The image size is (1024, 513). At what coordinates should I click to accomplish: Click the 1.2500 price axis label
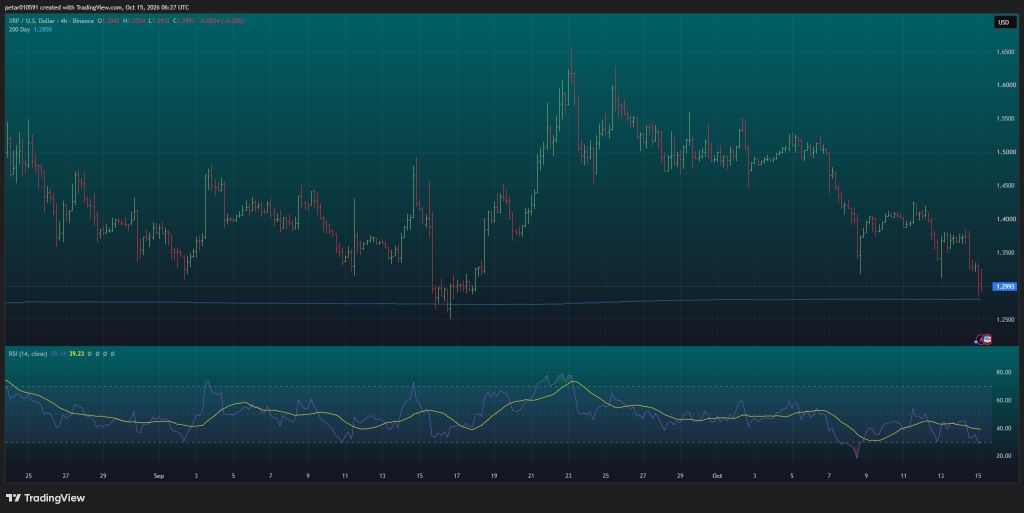pyautogui.click(x=1004, y=320)
